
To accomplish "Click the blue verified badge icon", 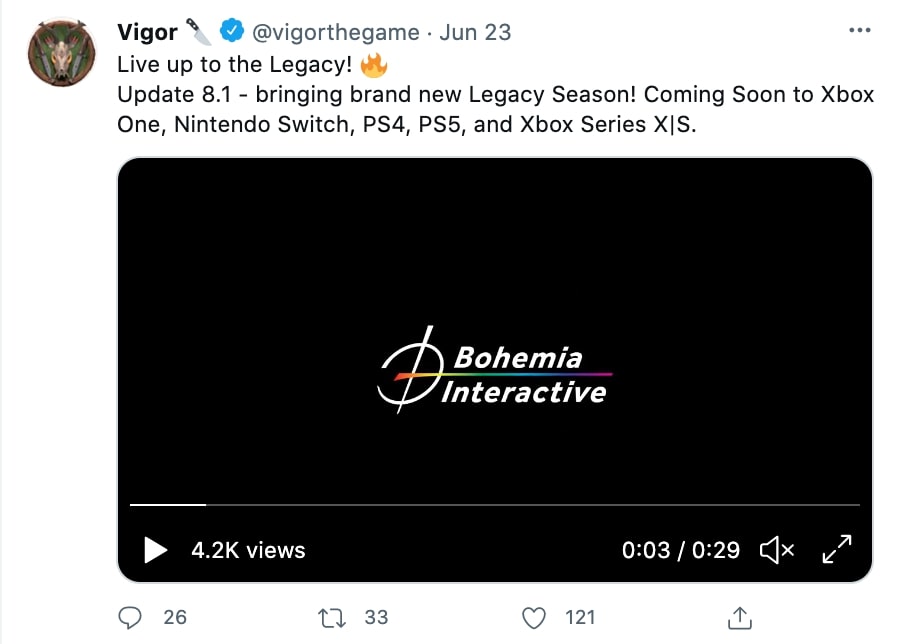I will coord(232,30).
